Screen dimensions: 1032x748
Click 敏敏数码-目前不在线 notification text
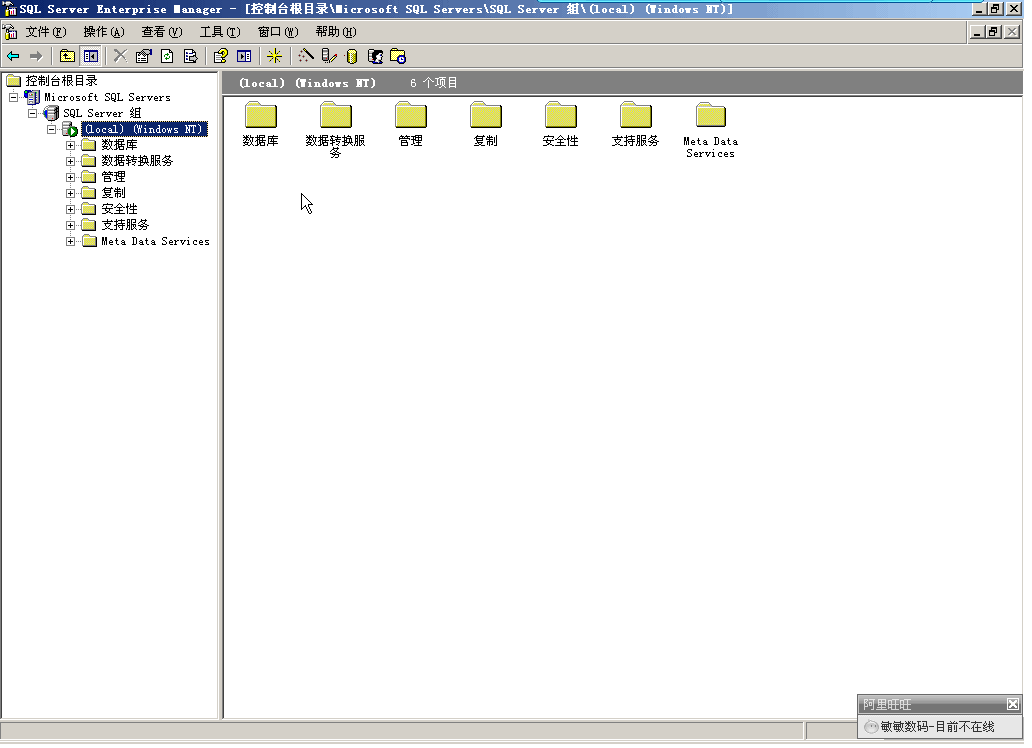click(x=937, y=727)
